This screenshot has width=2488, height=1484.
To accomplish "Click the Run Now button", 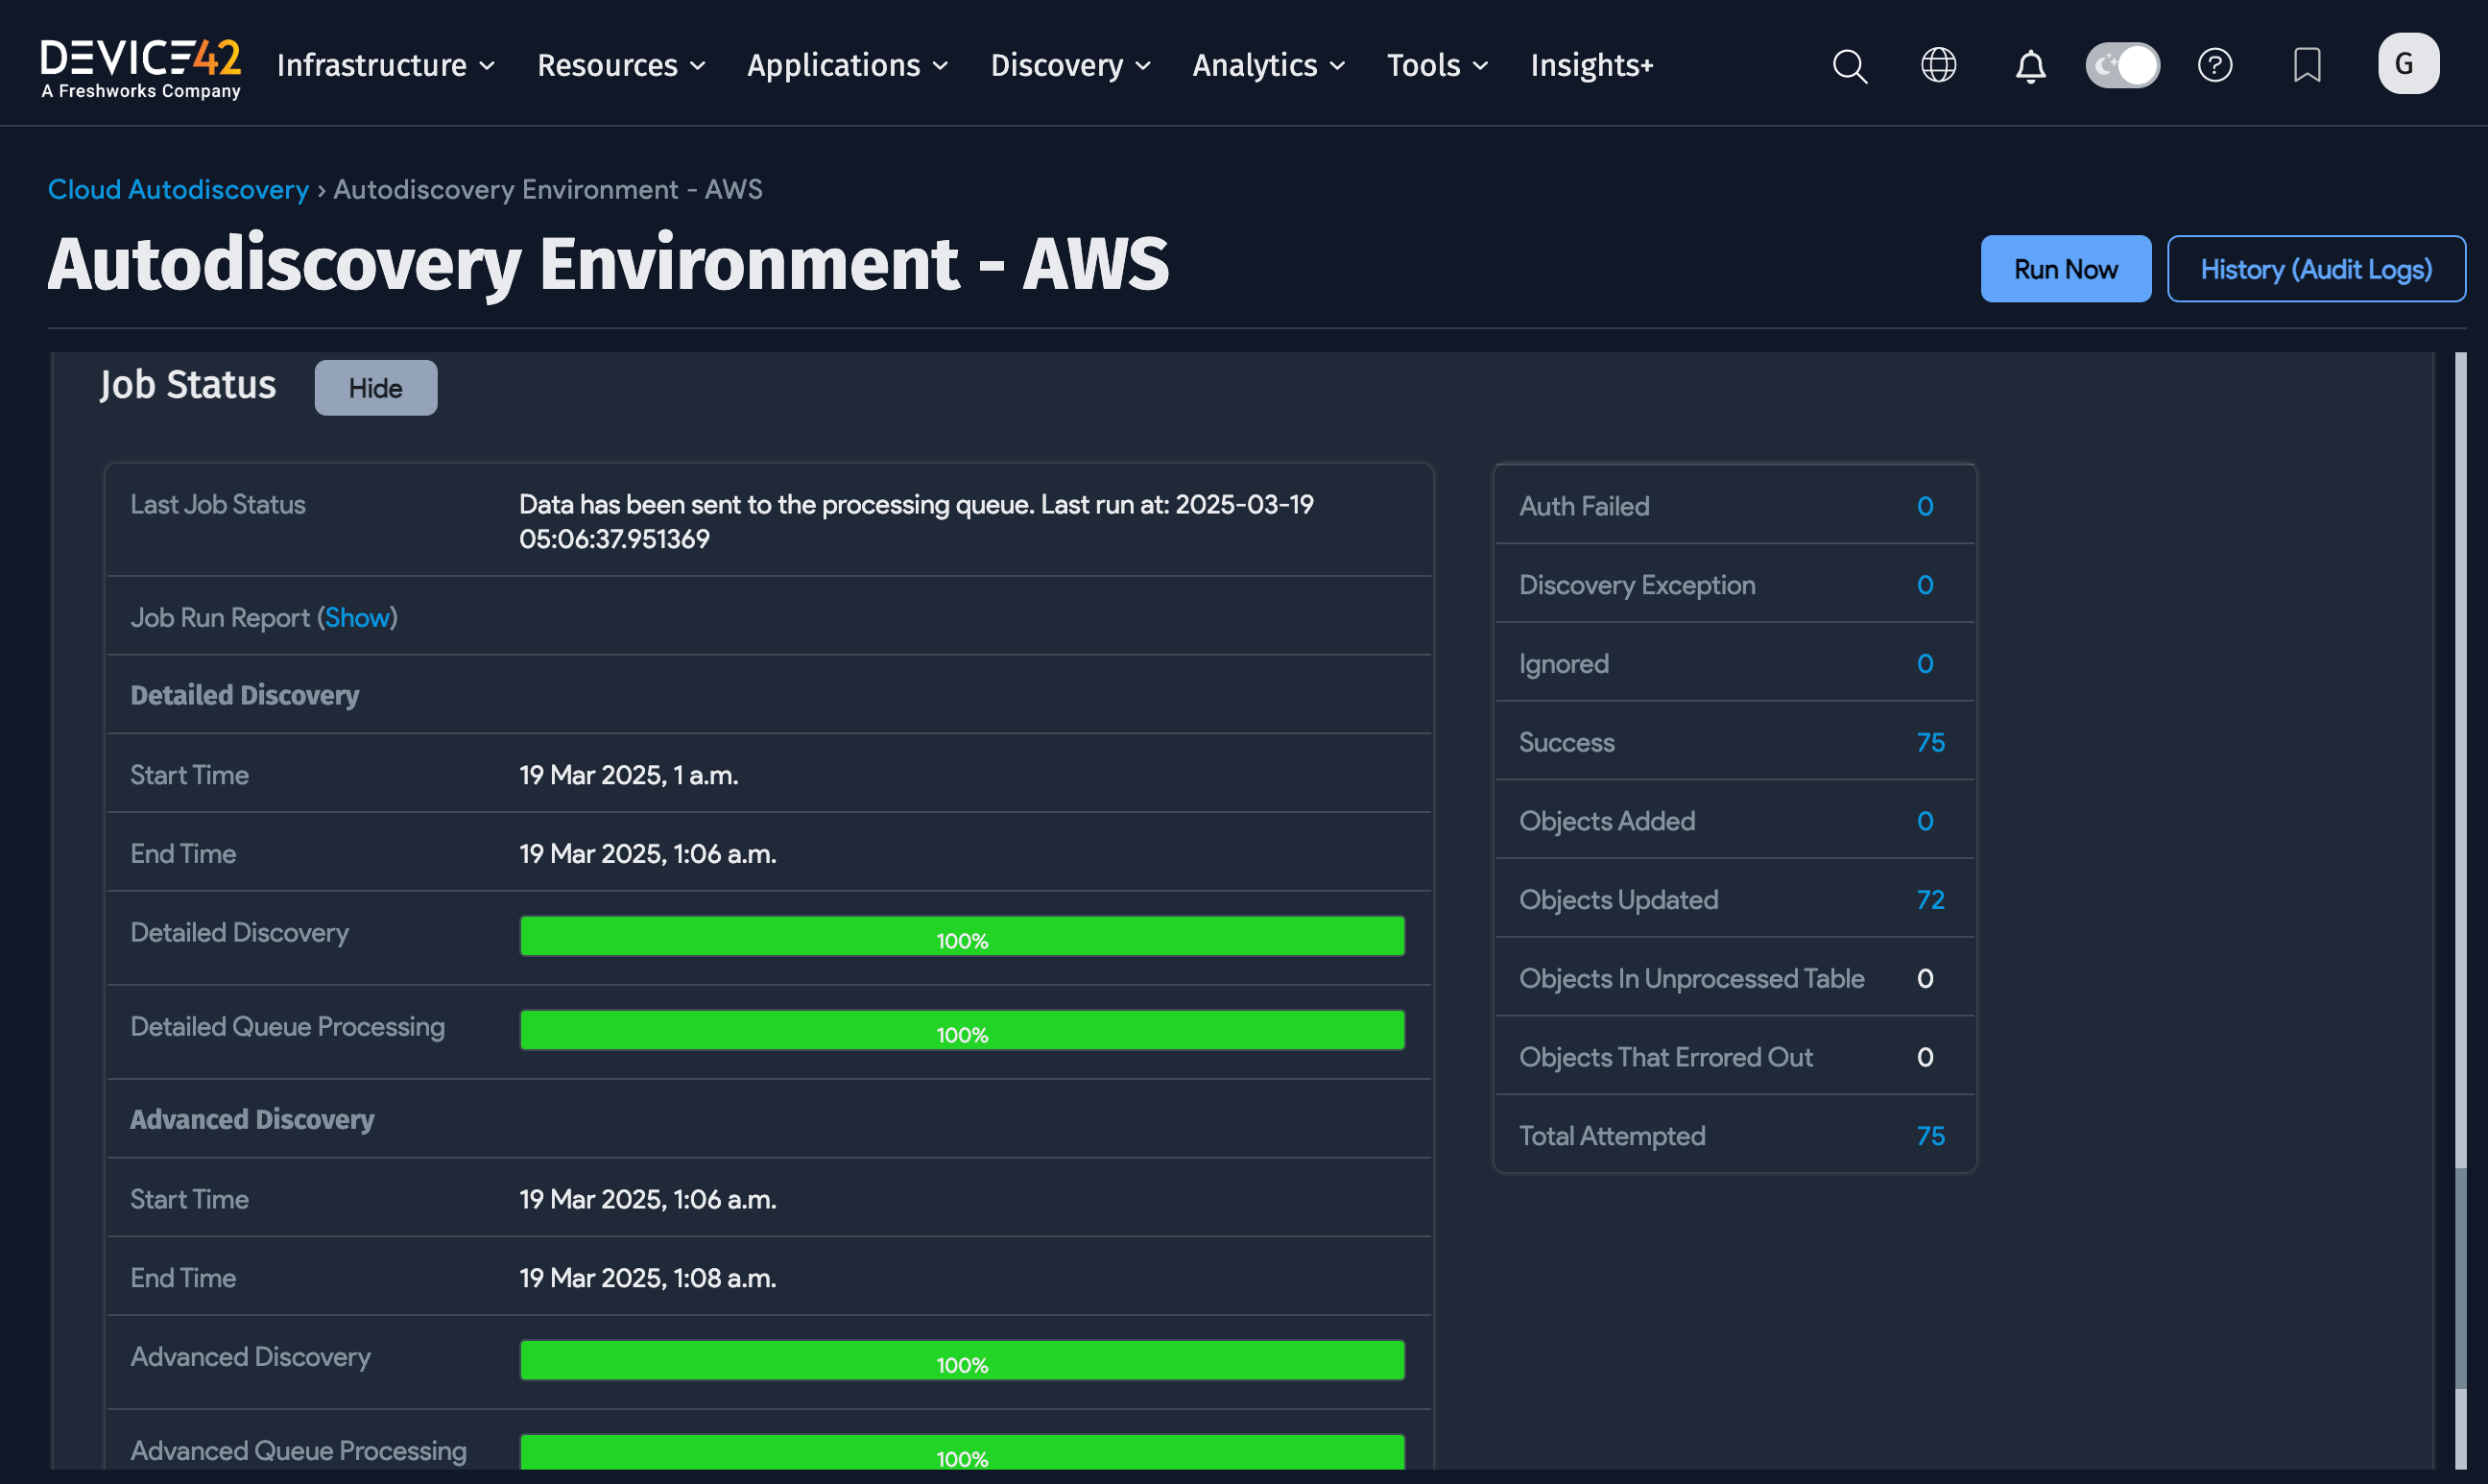I will [2065, 269].
